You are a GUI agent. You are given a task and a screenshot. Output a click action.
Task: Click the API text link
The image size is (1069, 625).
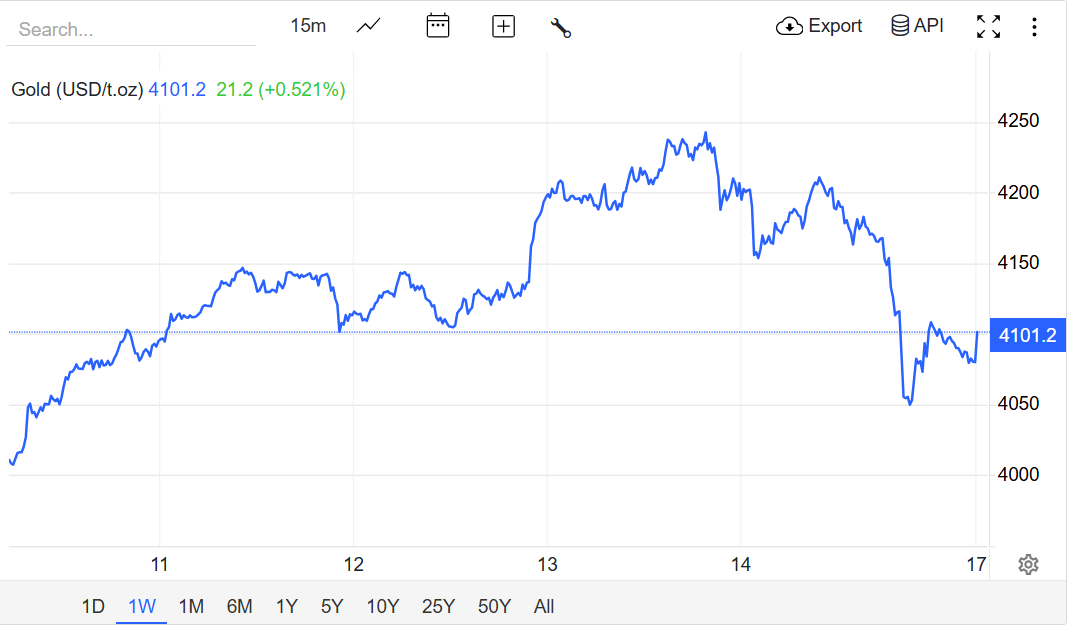click(929, 26)
